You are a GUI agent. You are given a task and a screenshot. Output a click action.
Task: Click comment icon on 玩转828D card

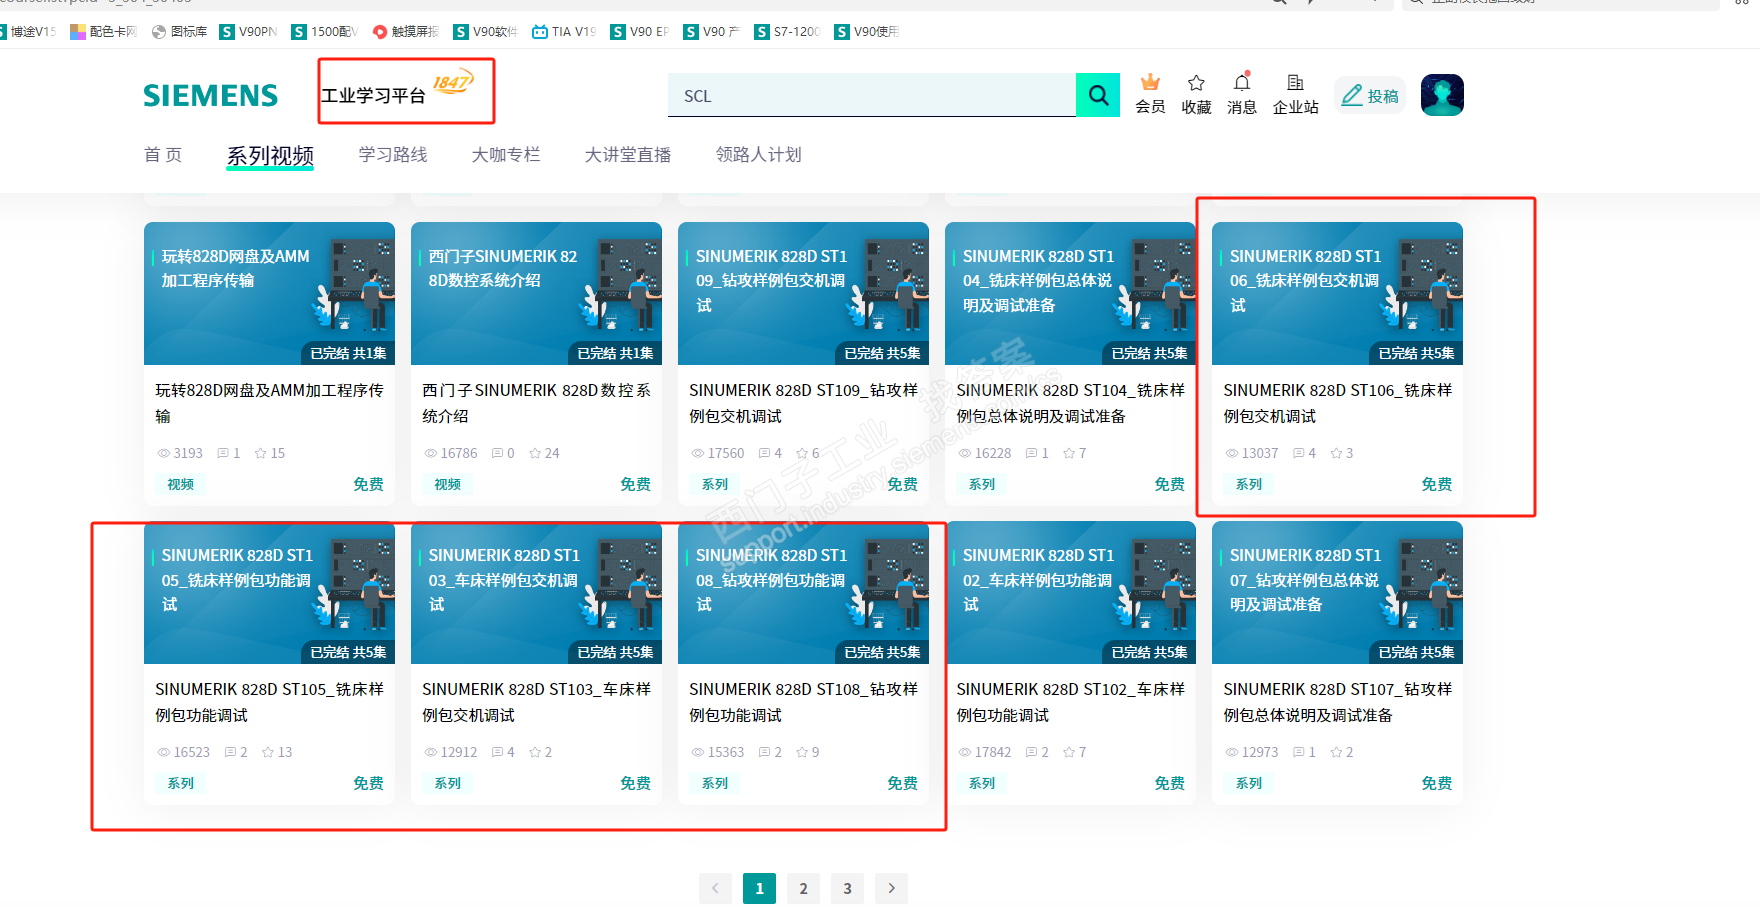coord(223,453)
